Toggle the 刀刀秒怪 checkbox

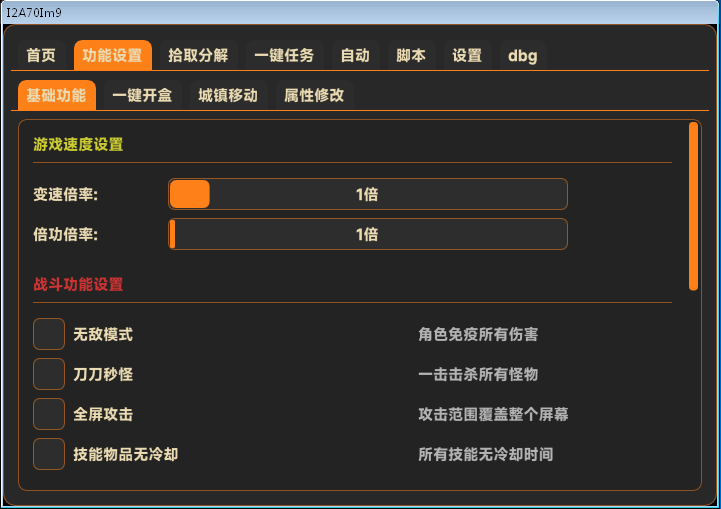(49, 374)
